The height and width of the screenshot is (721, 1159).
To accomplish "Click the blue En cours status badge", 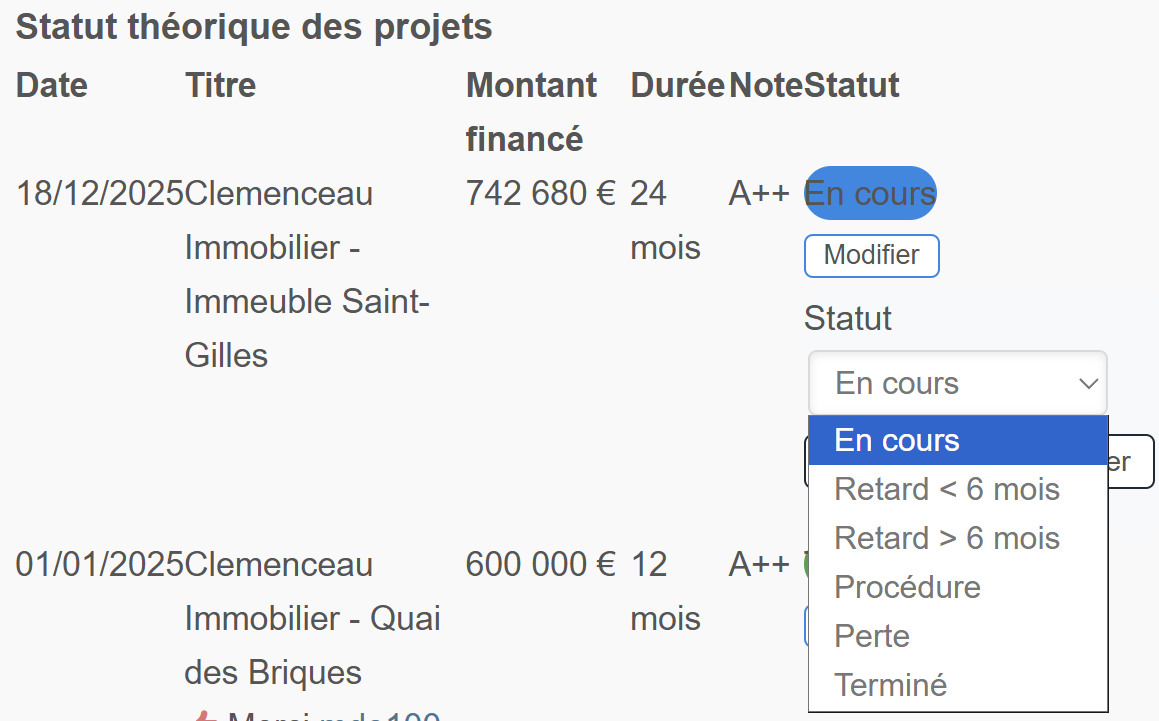I will 870,193.
